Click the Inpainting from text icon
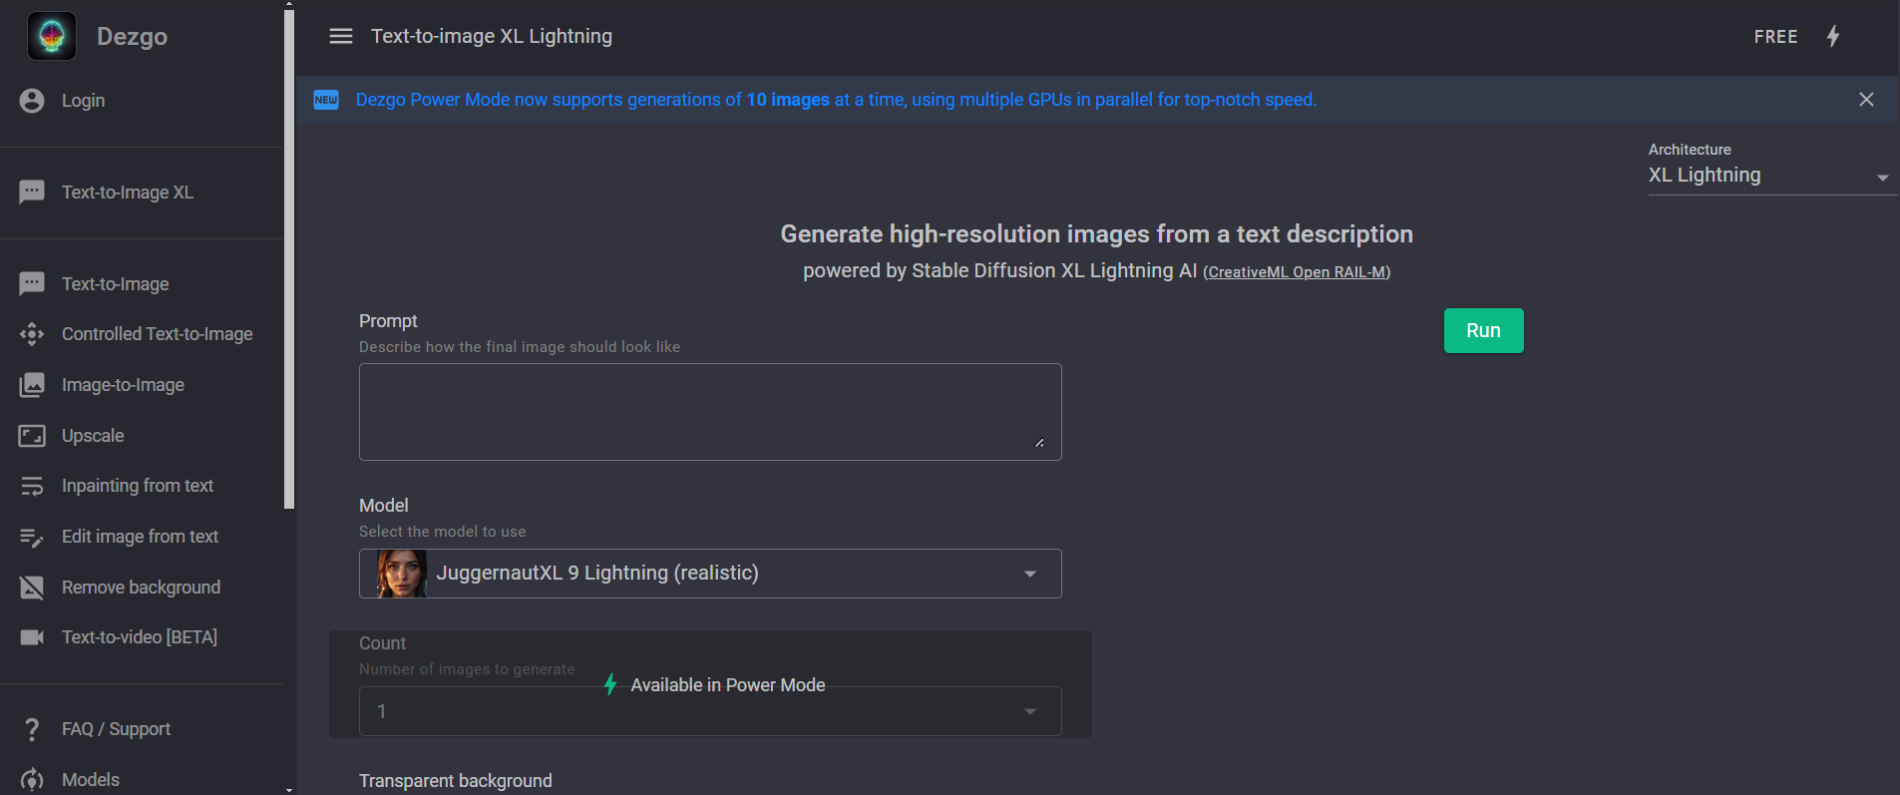The height and width of the screenshot is (795, 1900). [x=32, y=486]
